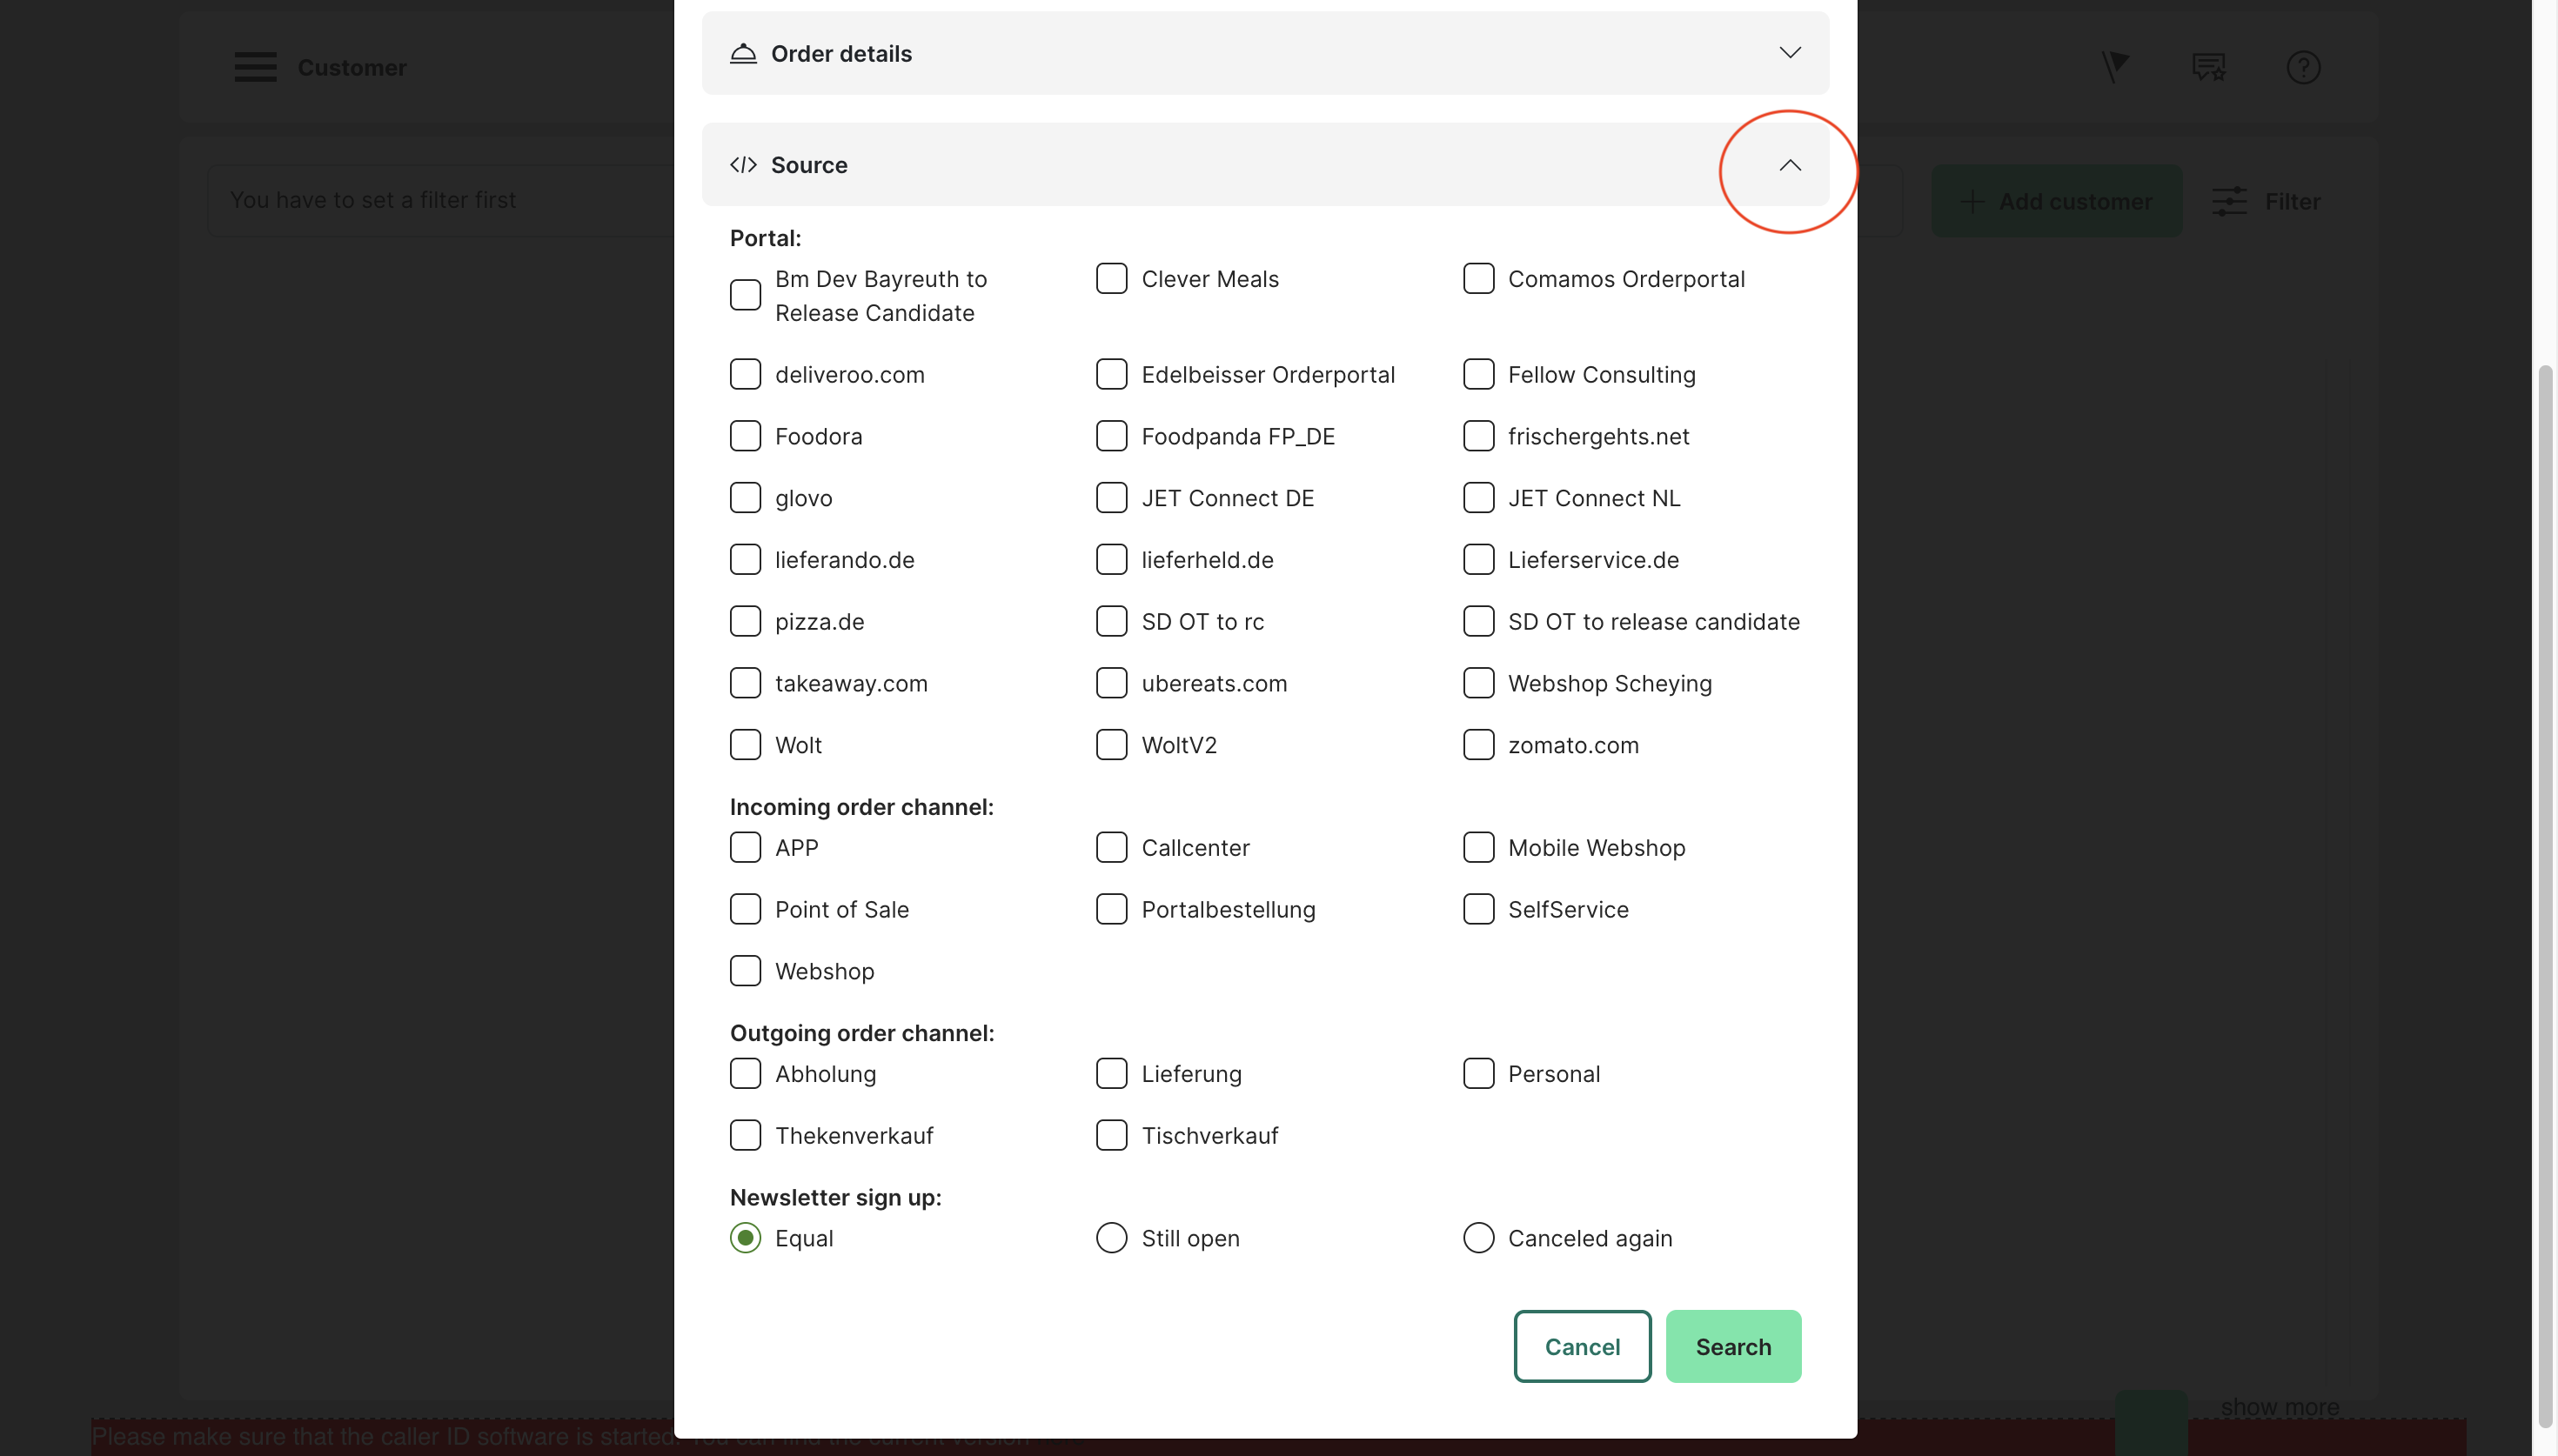Click the green Search button

1733,1347
